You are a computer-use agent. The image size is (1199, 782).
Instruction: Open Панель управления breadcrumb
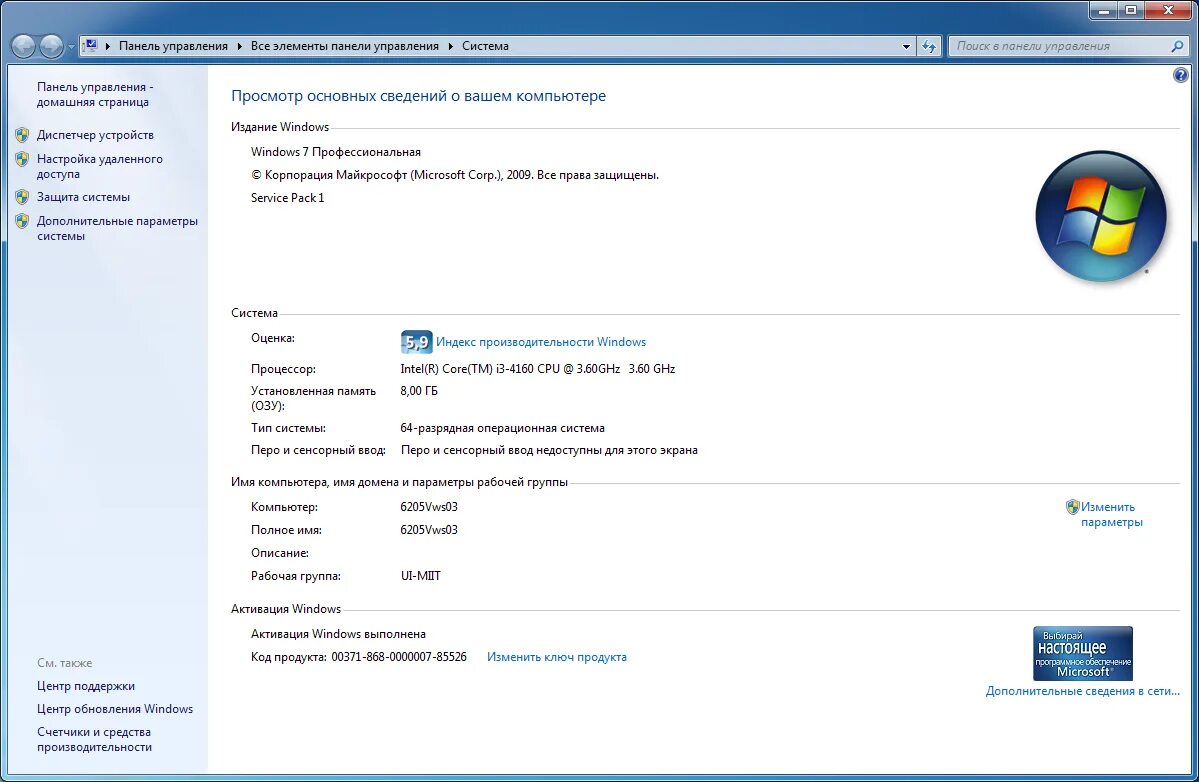tap(174, 46)
